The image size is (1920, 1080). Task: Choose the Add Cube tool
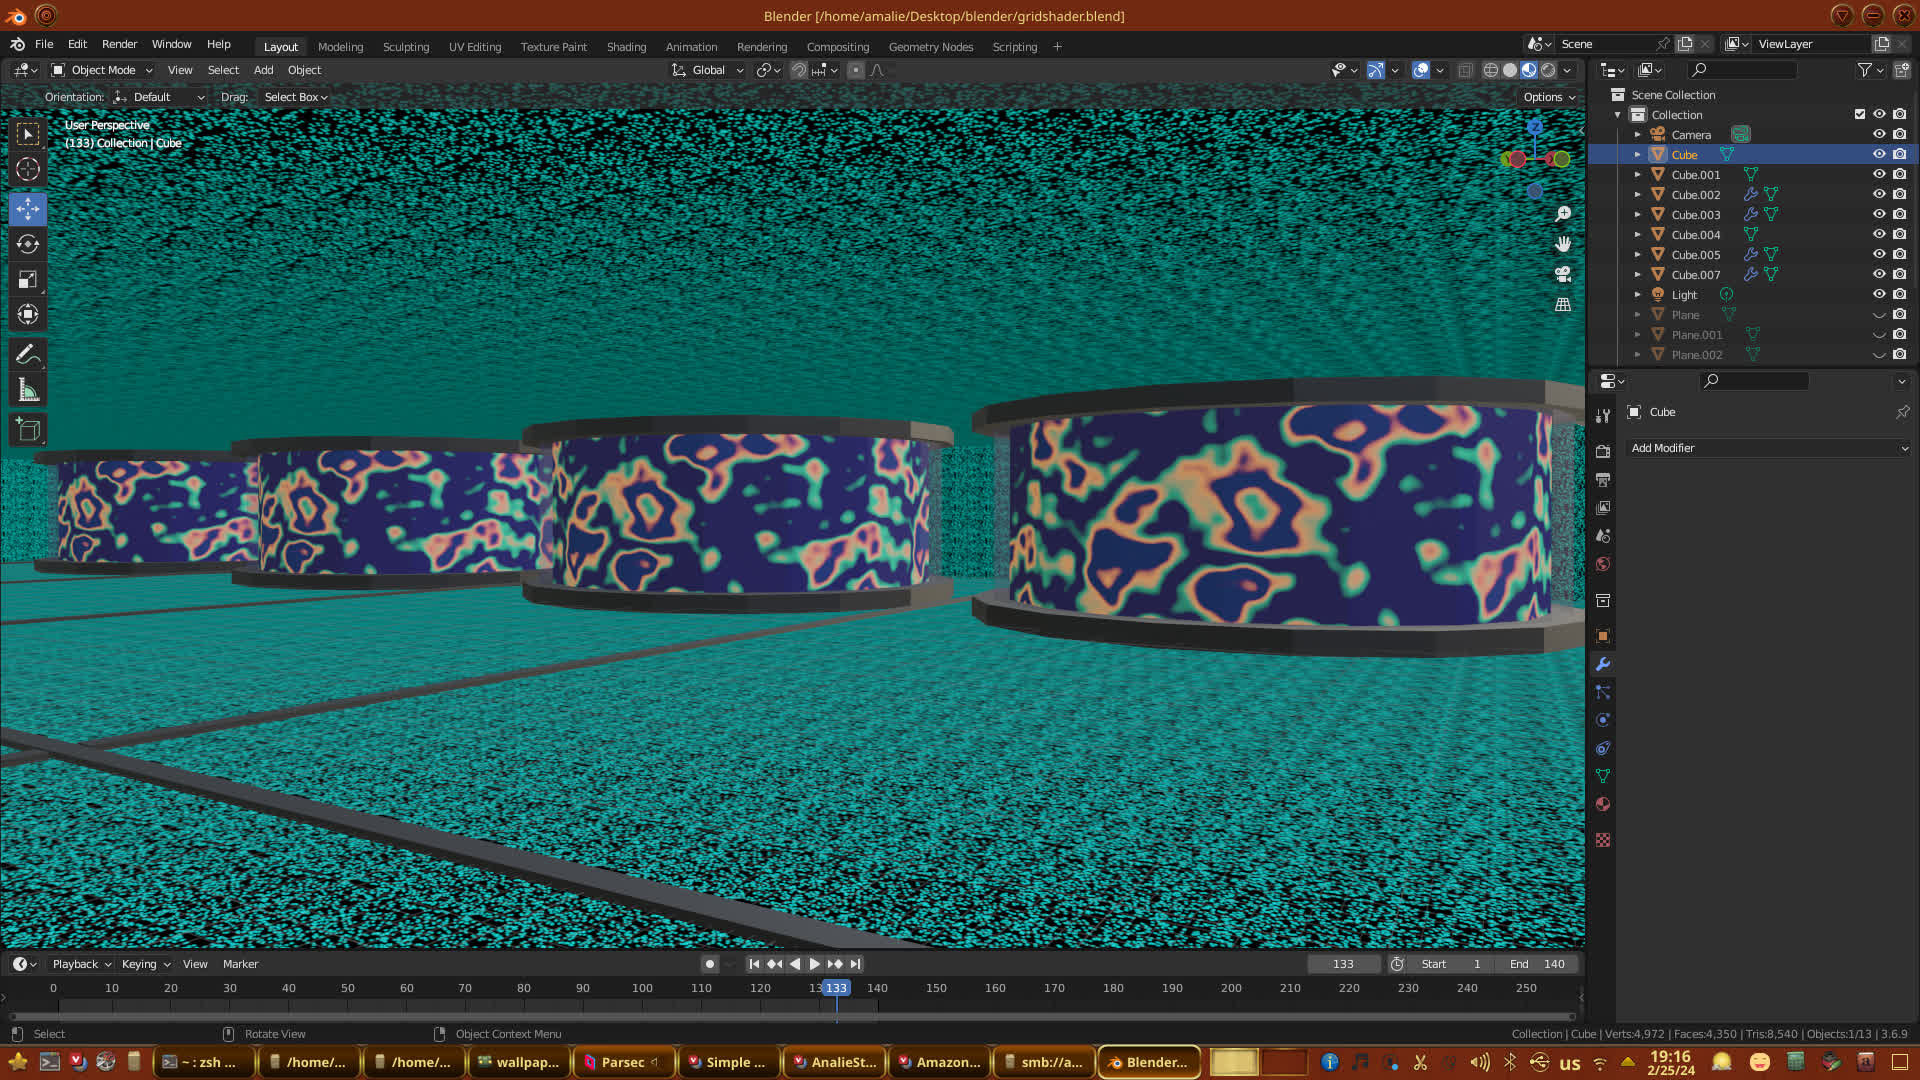28,430
